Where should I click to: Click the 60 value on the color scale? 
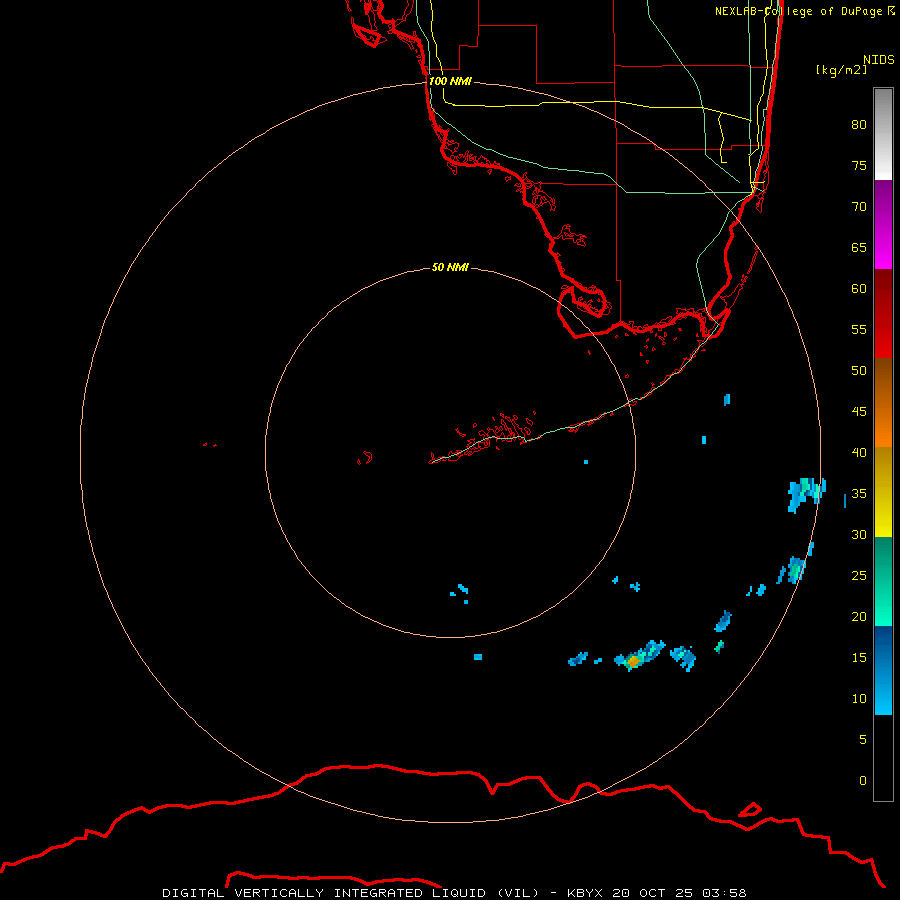click(x=859, y=289)
